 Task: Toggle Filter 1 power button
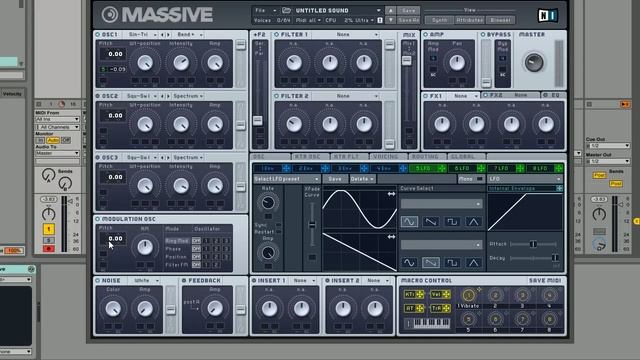277,35
